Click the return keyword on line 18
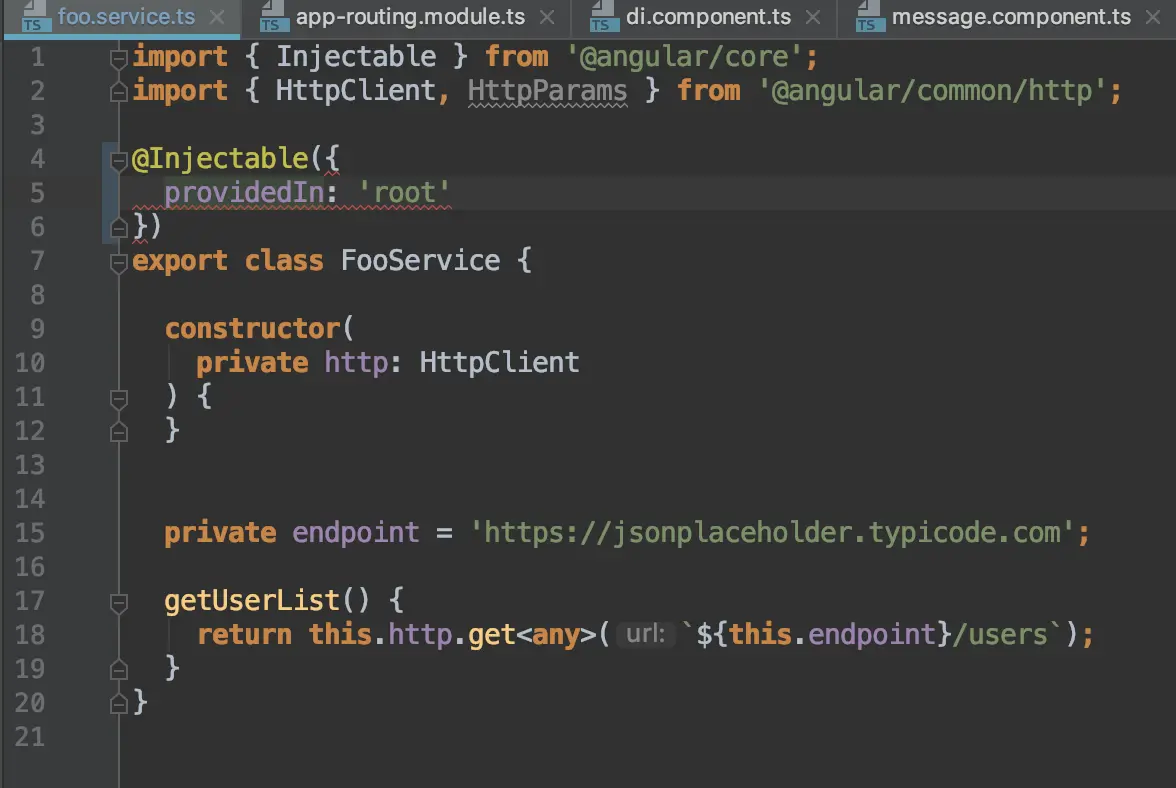Image resolution: width=1176 pixels, height=788 pixels. pos(244,635)
